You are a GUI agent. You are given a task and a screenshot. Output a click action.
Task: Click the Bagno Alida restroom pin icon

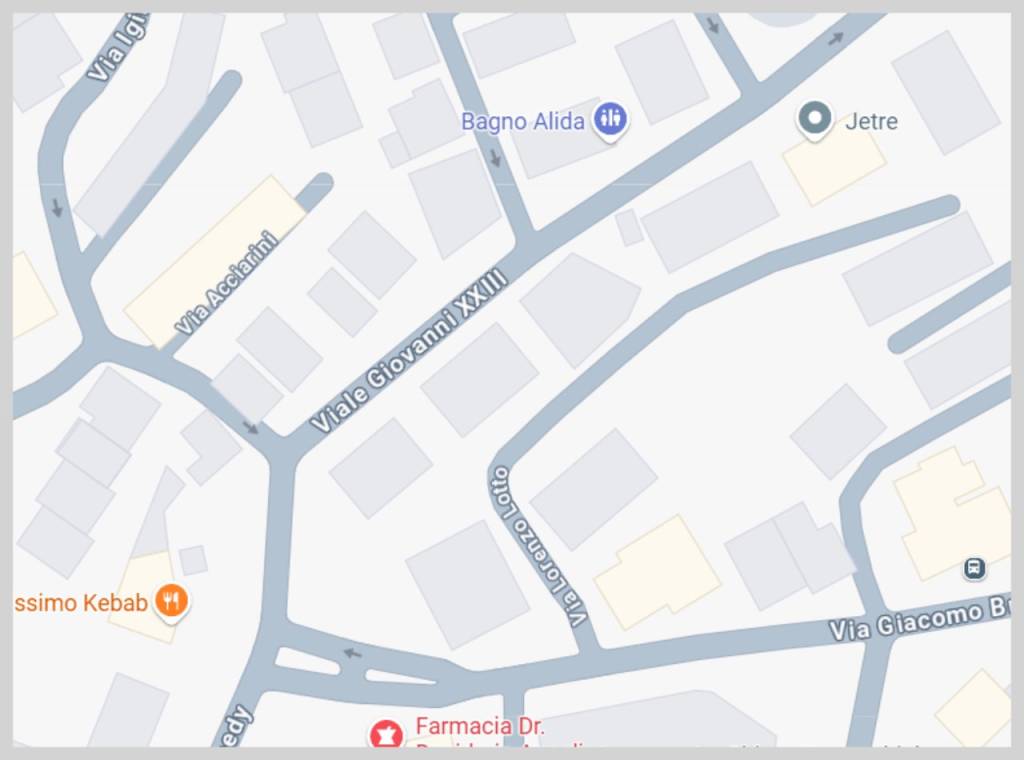(610, 119)
